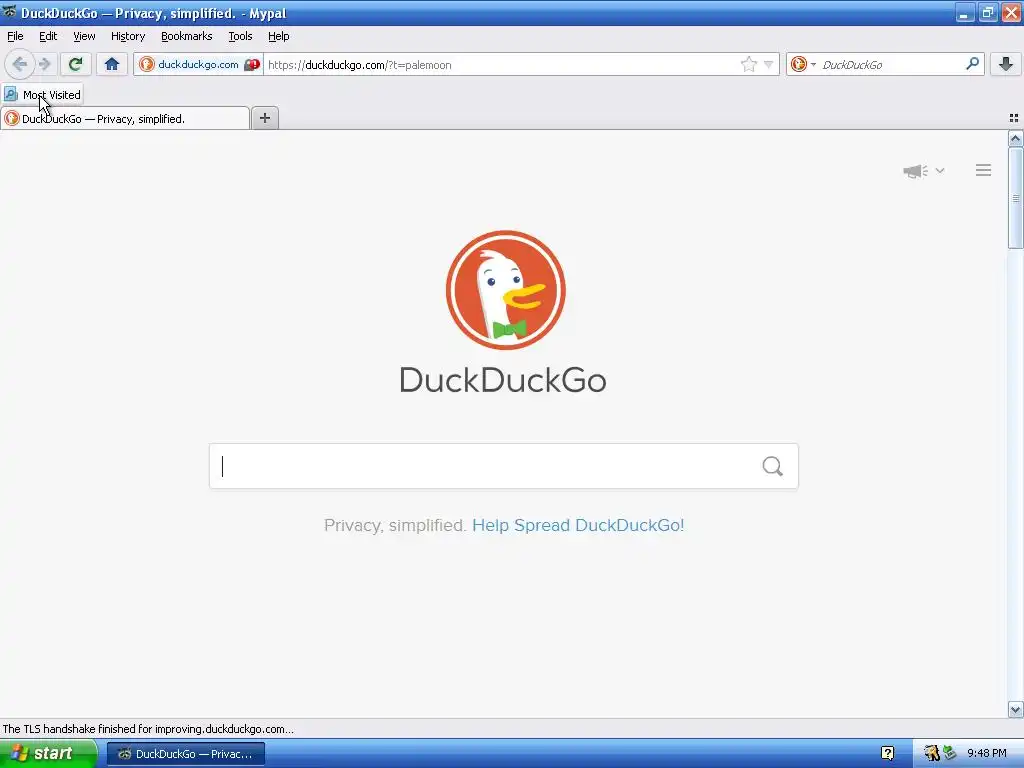Viewport: 1024px width, 768px height.
Task: Click the main DuckDuckGo search field
Action: point(504,466)
